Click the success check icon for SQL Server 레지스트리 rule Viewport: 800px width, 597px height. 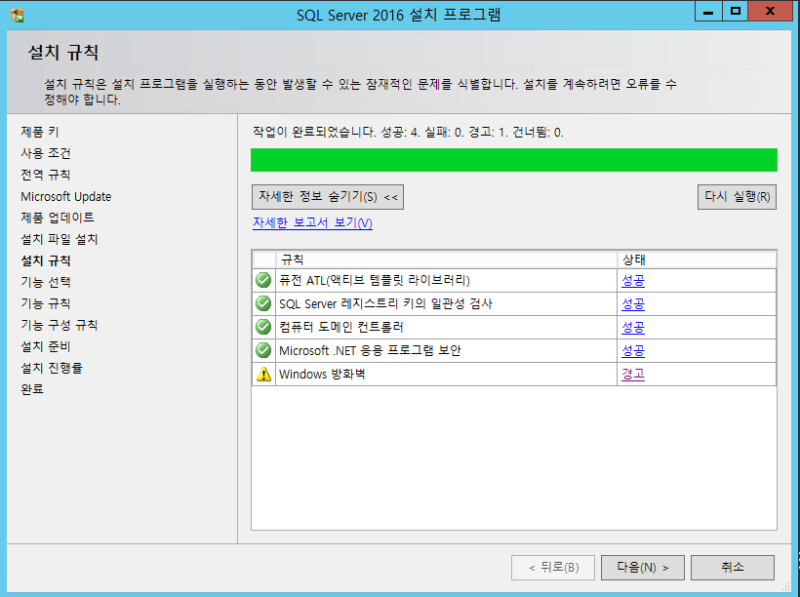(x=263, y=303)
